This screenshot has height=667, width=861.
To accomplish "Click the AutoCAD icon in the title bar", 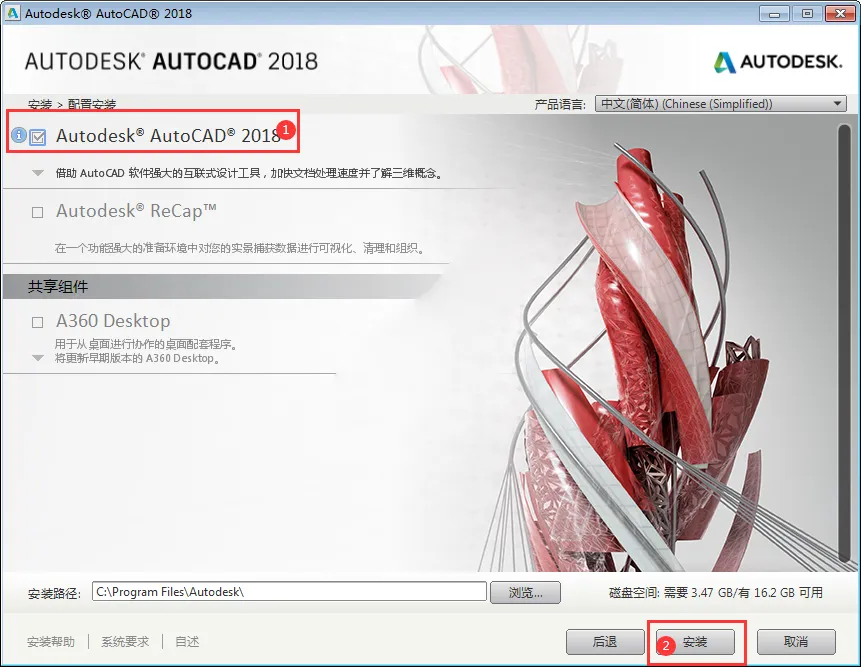I will coord(12,13).
